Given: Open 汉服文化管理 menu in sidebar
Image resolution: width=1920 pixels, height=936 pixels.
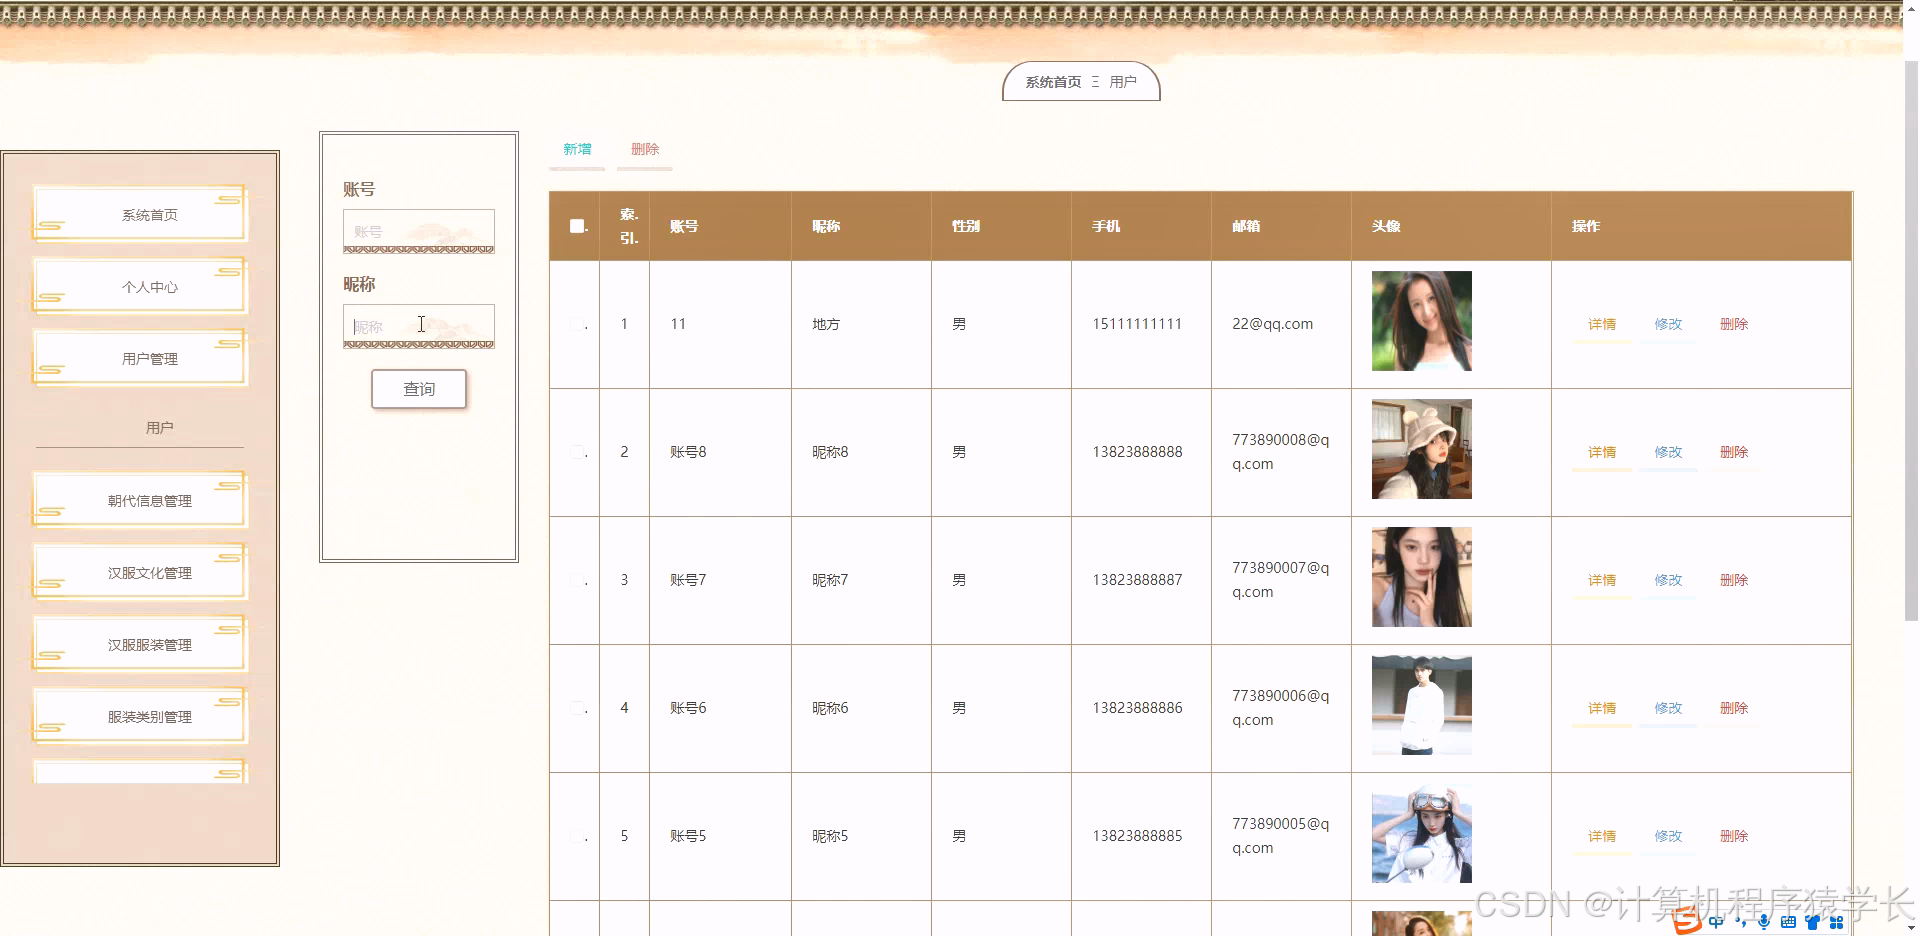Looking at the screenshot, I should [x=140, y=572].
